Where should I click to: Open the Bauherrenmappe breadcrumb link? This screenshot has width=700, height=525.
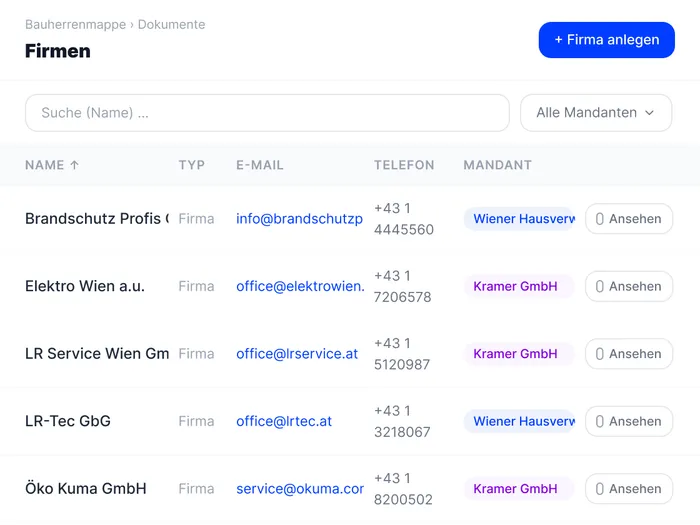pyautogui.click(x=75, y=25)
